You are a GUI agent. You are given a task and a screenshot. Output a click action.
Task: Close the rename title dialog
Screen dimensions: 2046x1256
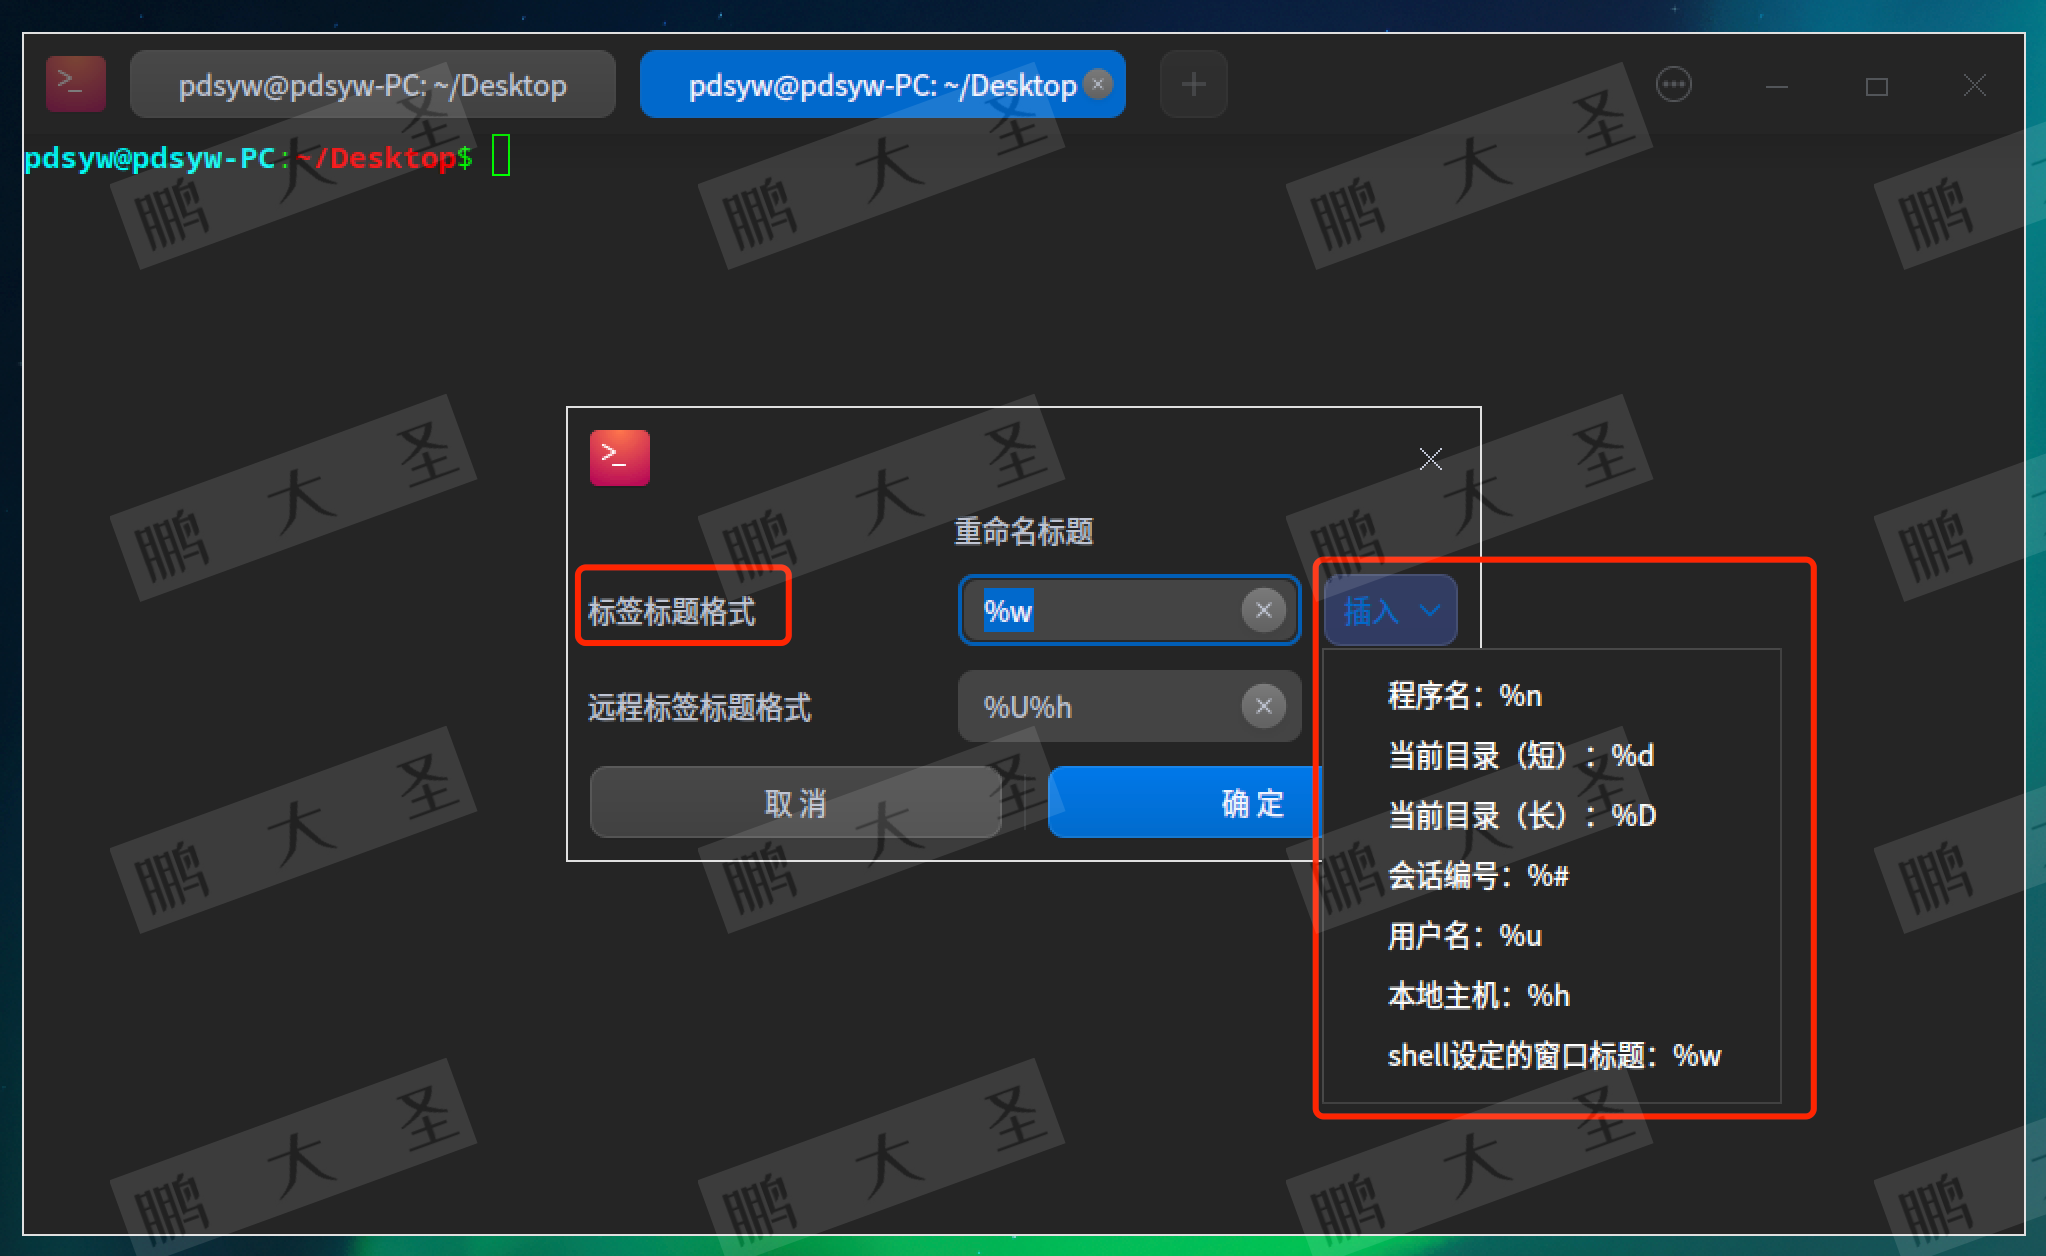pos(1430,459)
